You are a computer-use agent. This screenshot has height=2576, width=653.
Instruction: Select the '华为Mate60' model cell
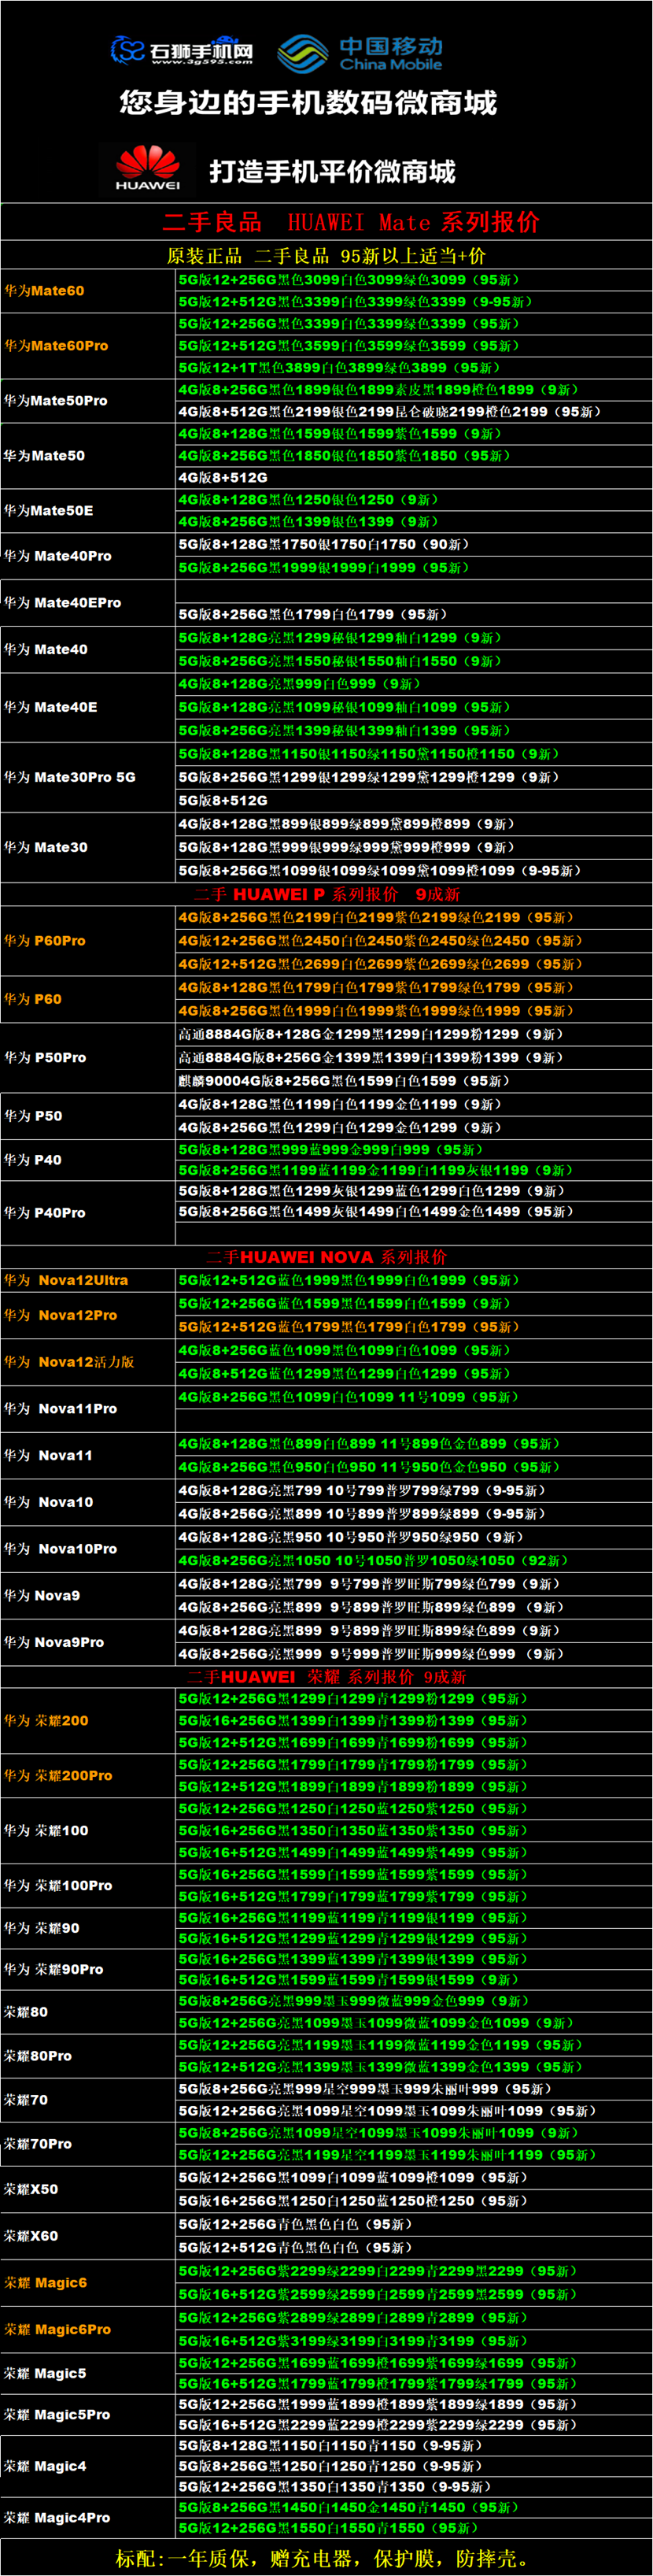[88, 291]
